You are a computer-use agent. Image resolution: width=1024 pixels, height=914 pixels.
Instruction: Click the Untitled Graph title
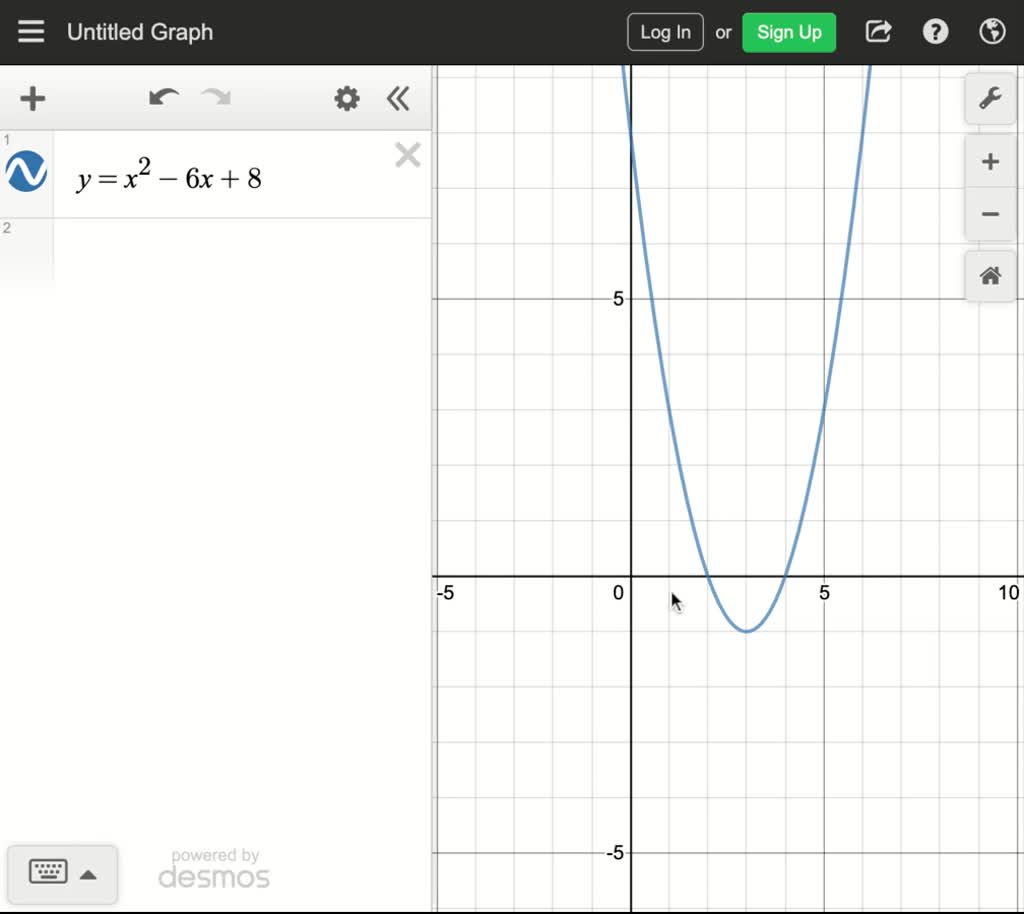[x=139, y=31]
